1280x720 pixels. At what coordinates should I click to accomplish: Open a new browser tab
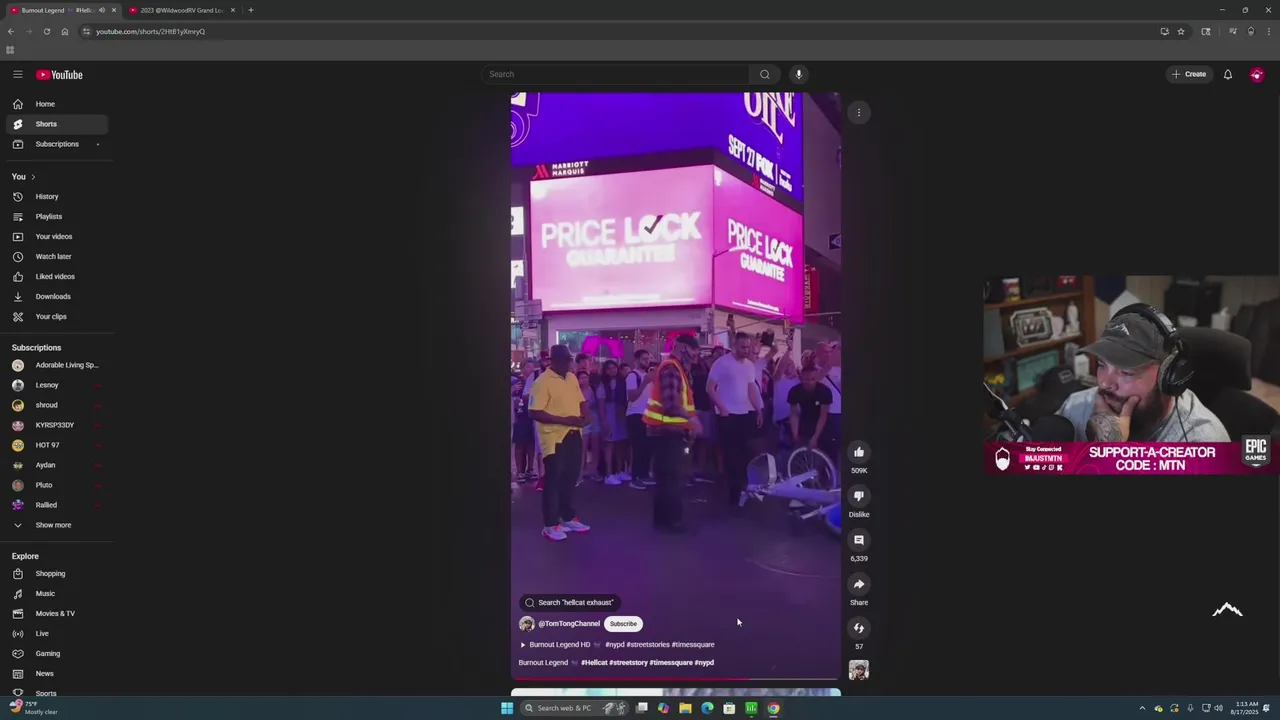tap(250, 10)
